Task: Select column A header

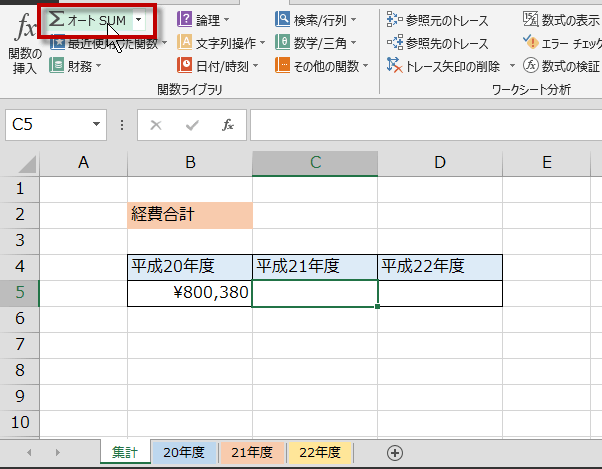Action: point(83,163)
